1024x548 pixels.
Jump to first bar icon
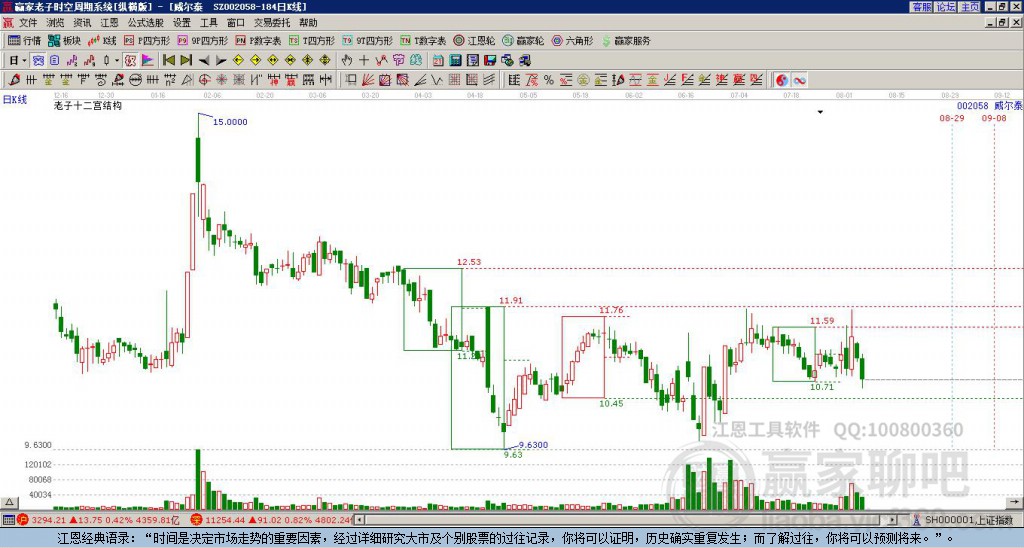click(x=168, y=61)
